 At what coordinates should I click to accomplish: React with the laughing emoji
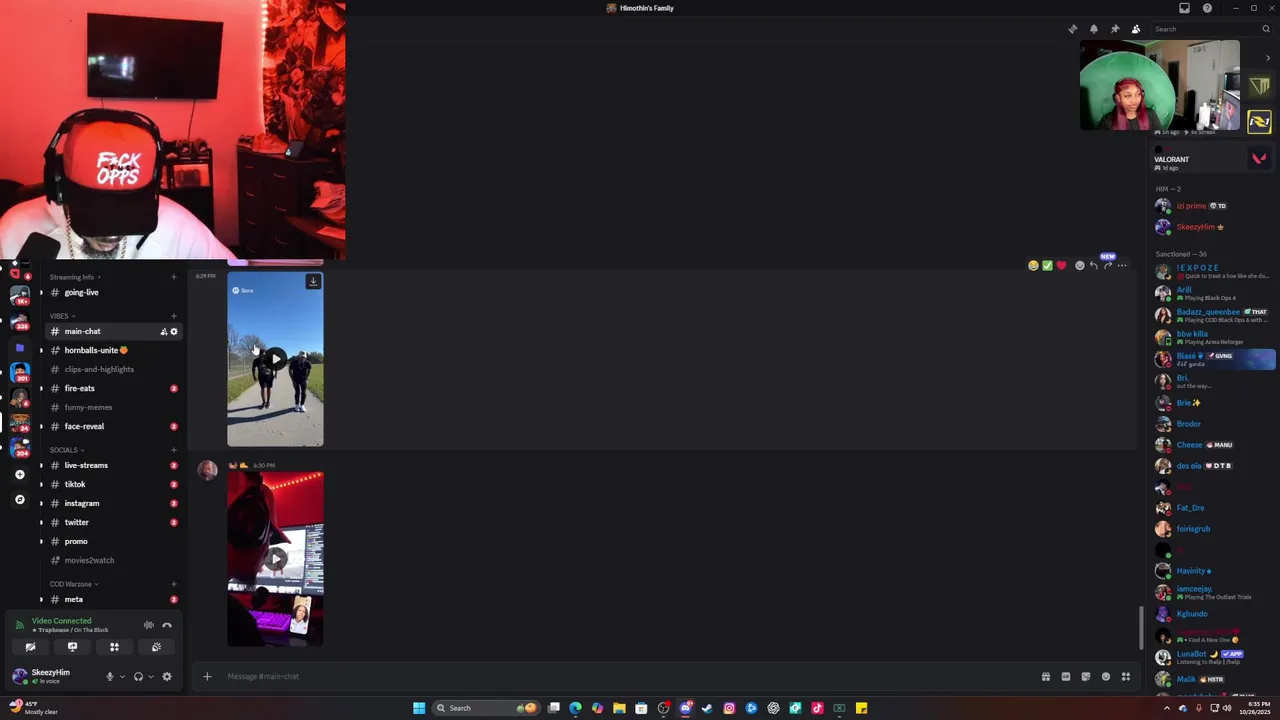[x=1033, y=265]
